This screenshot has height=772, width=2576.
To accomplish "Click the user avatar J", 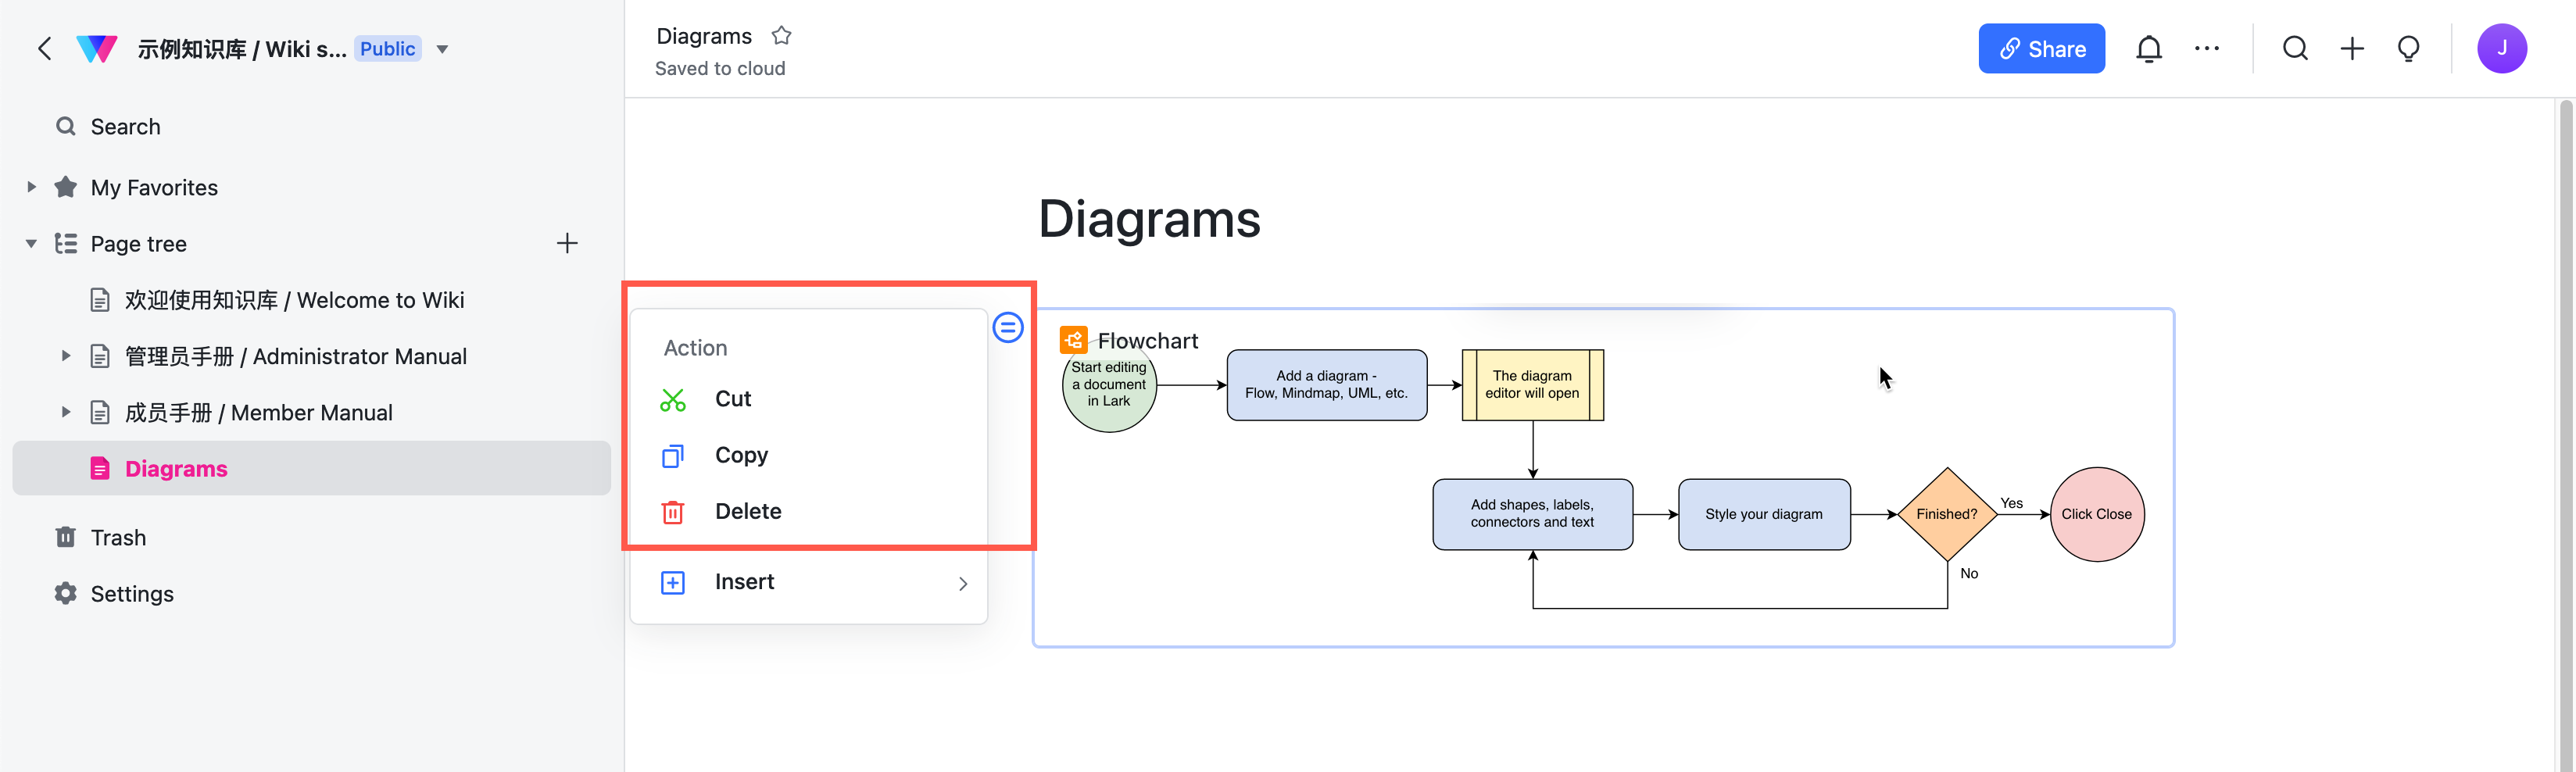I will coord(2503,48).
